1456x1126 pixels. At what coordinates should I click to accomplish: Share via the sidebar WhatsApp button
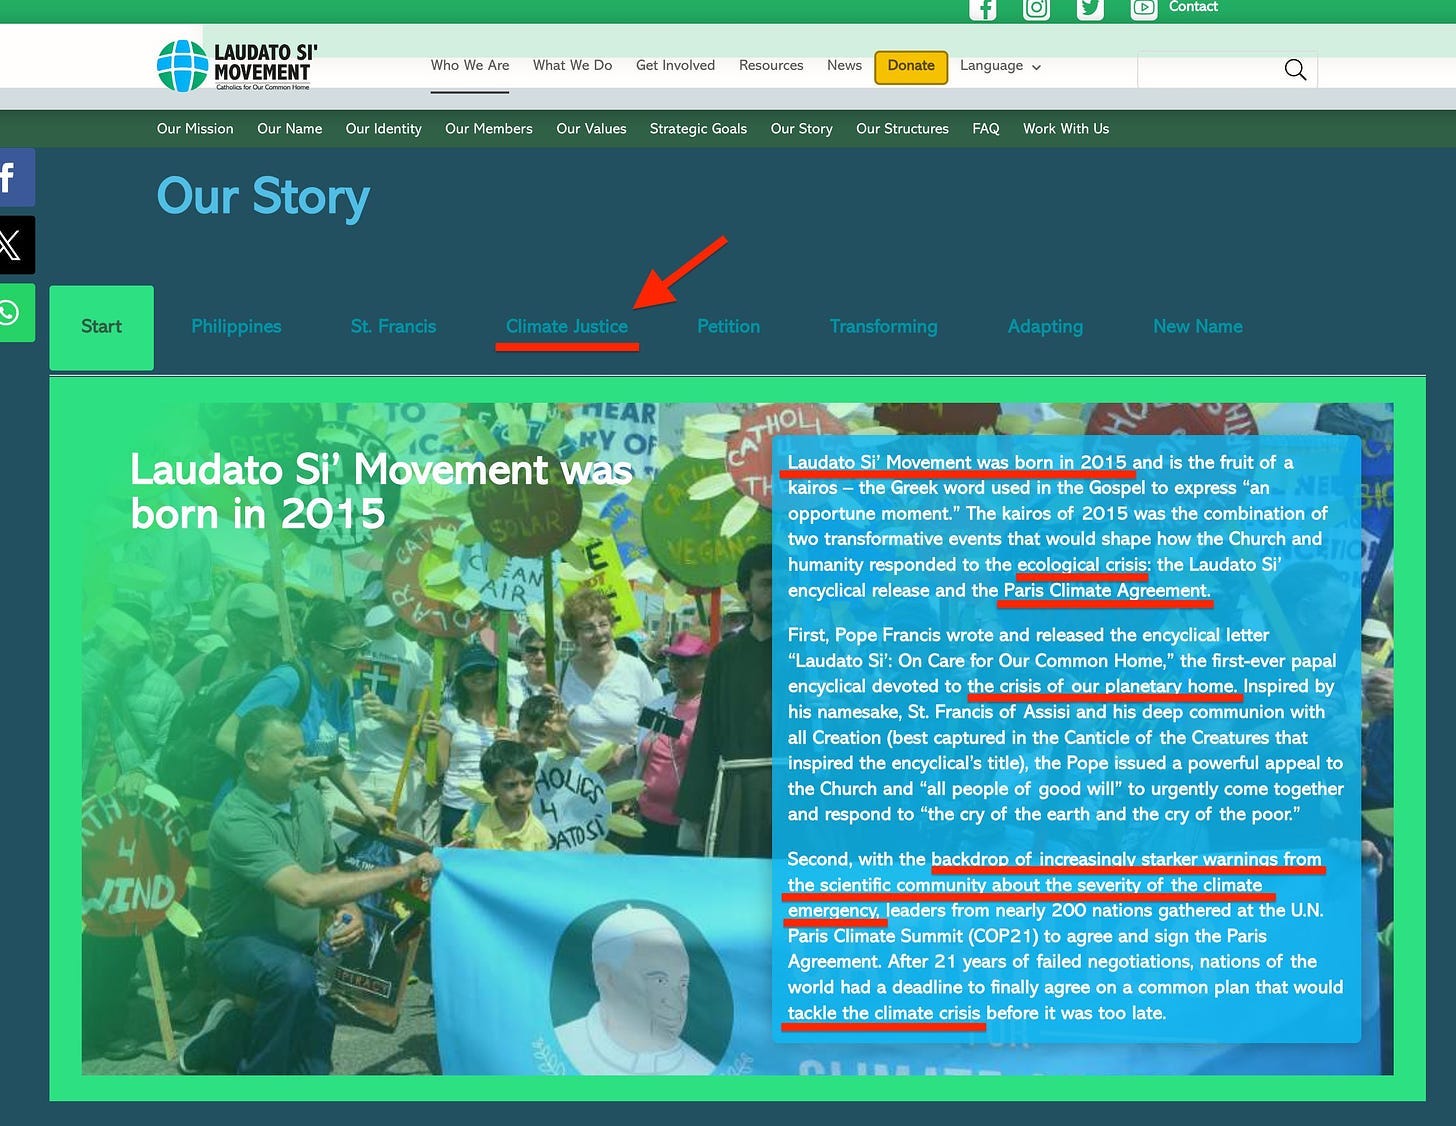point(17,313)
